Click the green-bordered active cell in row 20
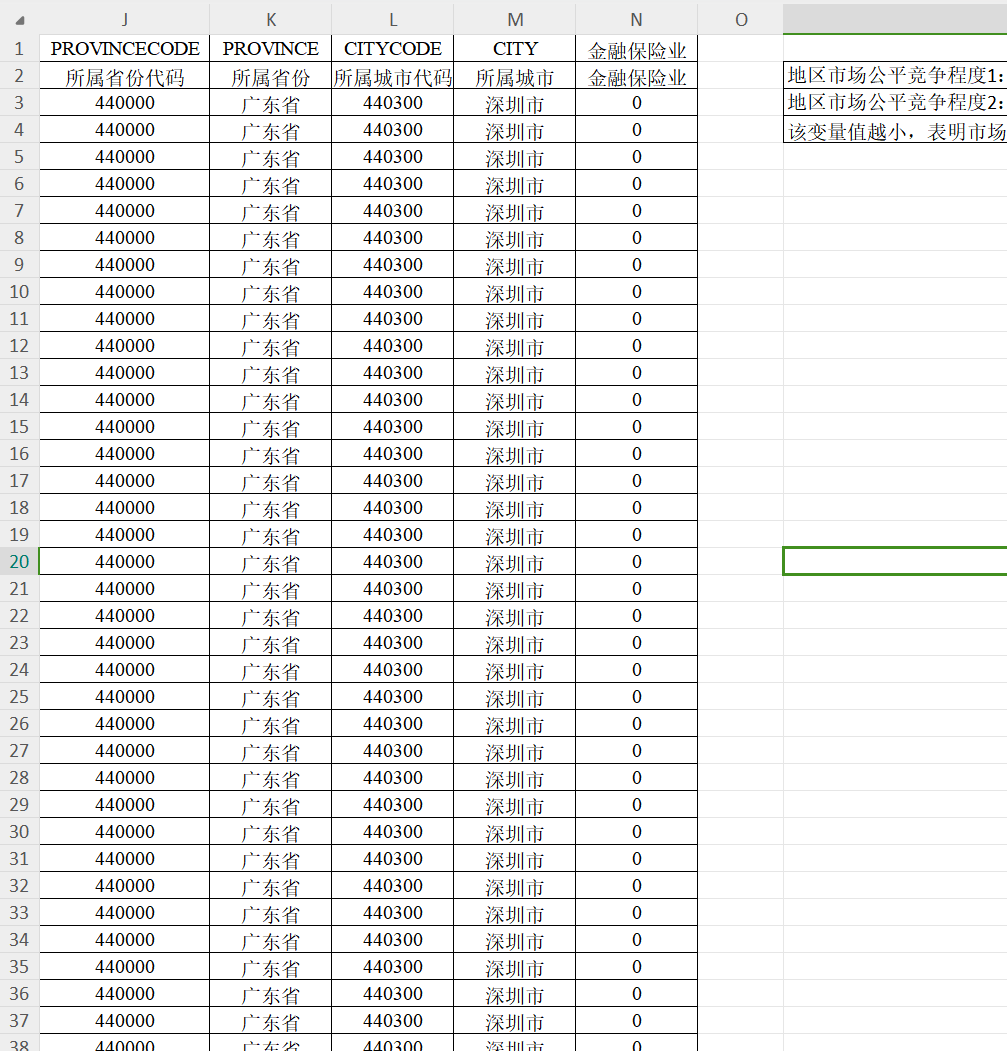The height and width of the screenshot is (1051, 1007). tap(895, 561)
